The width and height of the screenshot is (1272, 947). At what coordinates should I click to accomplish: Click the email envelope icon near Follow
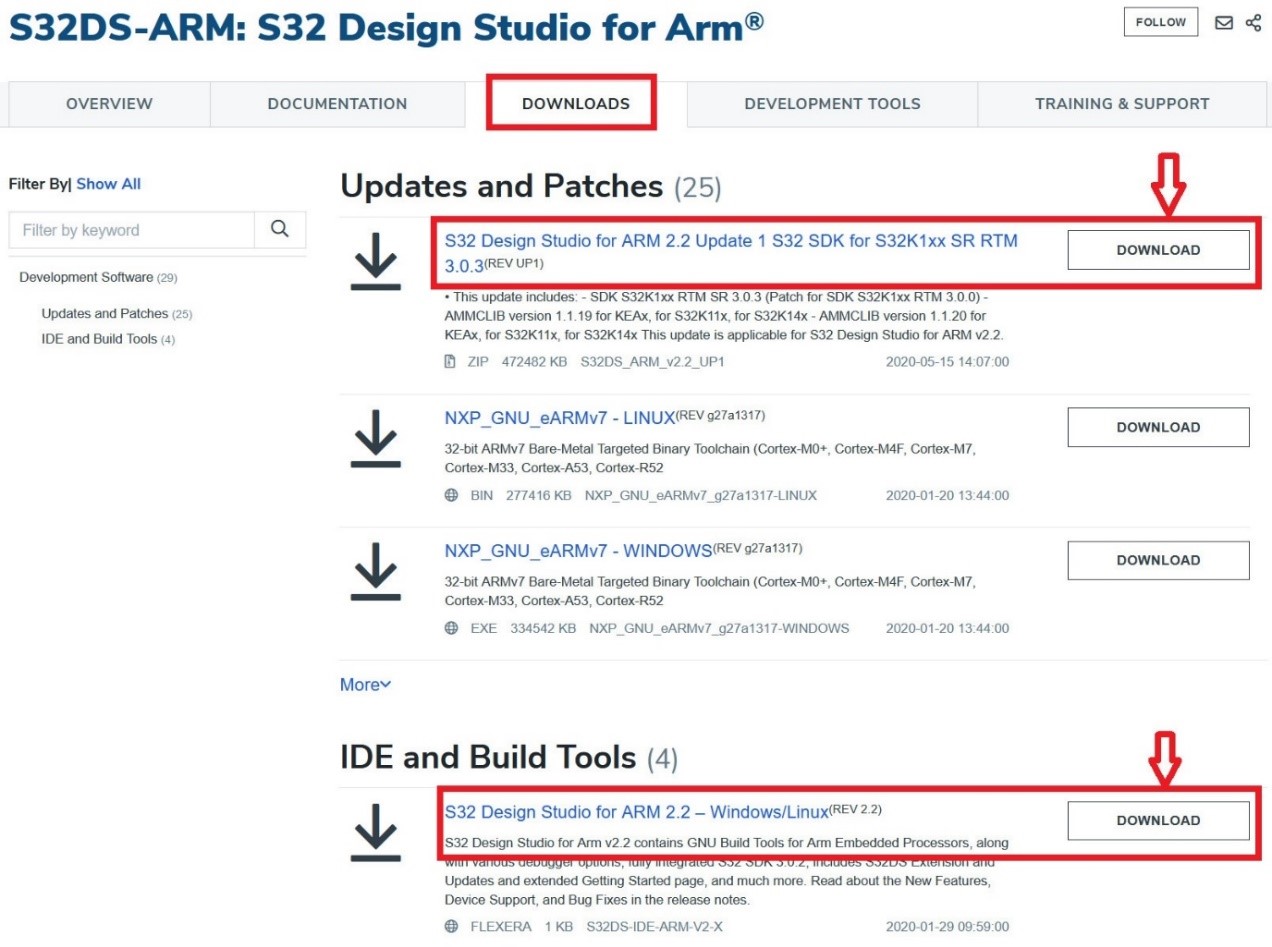point(1224,22)
